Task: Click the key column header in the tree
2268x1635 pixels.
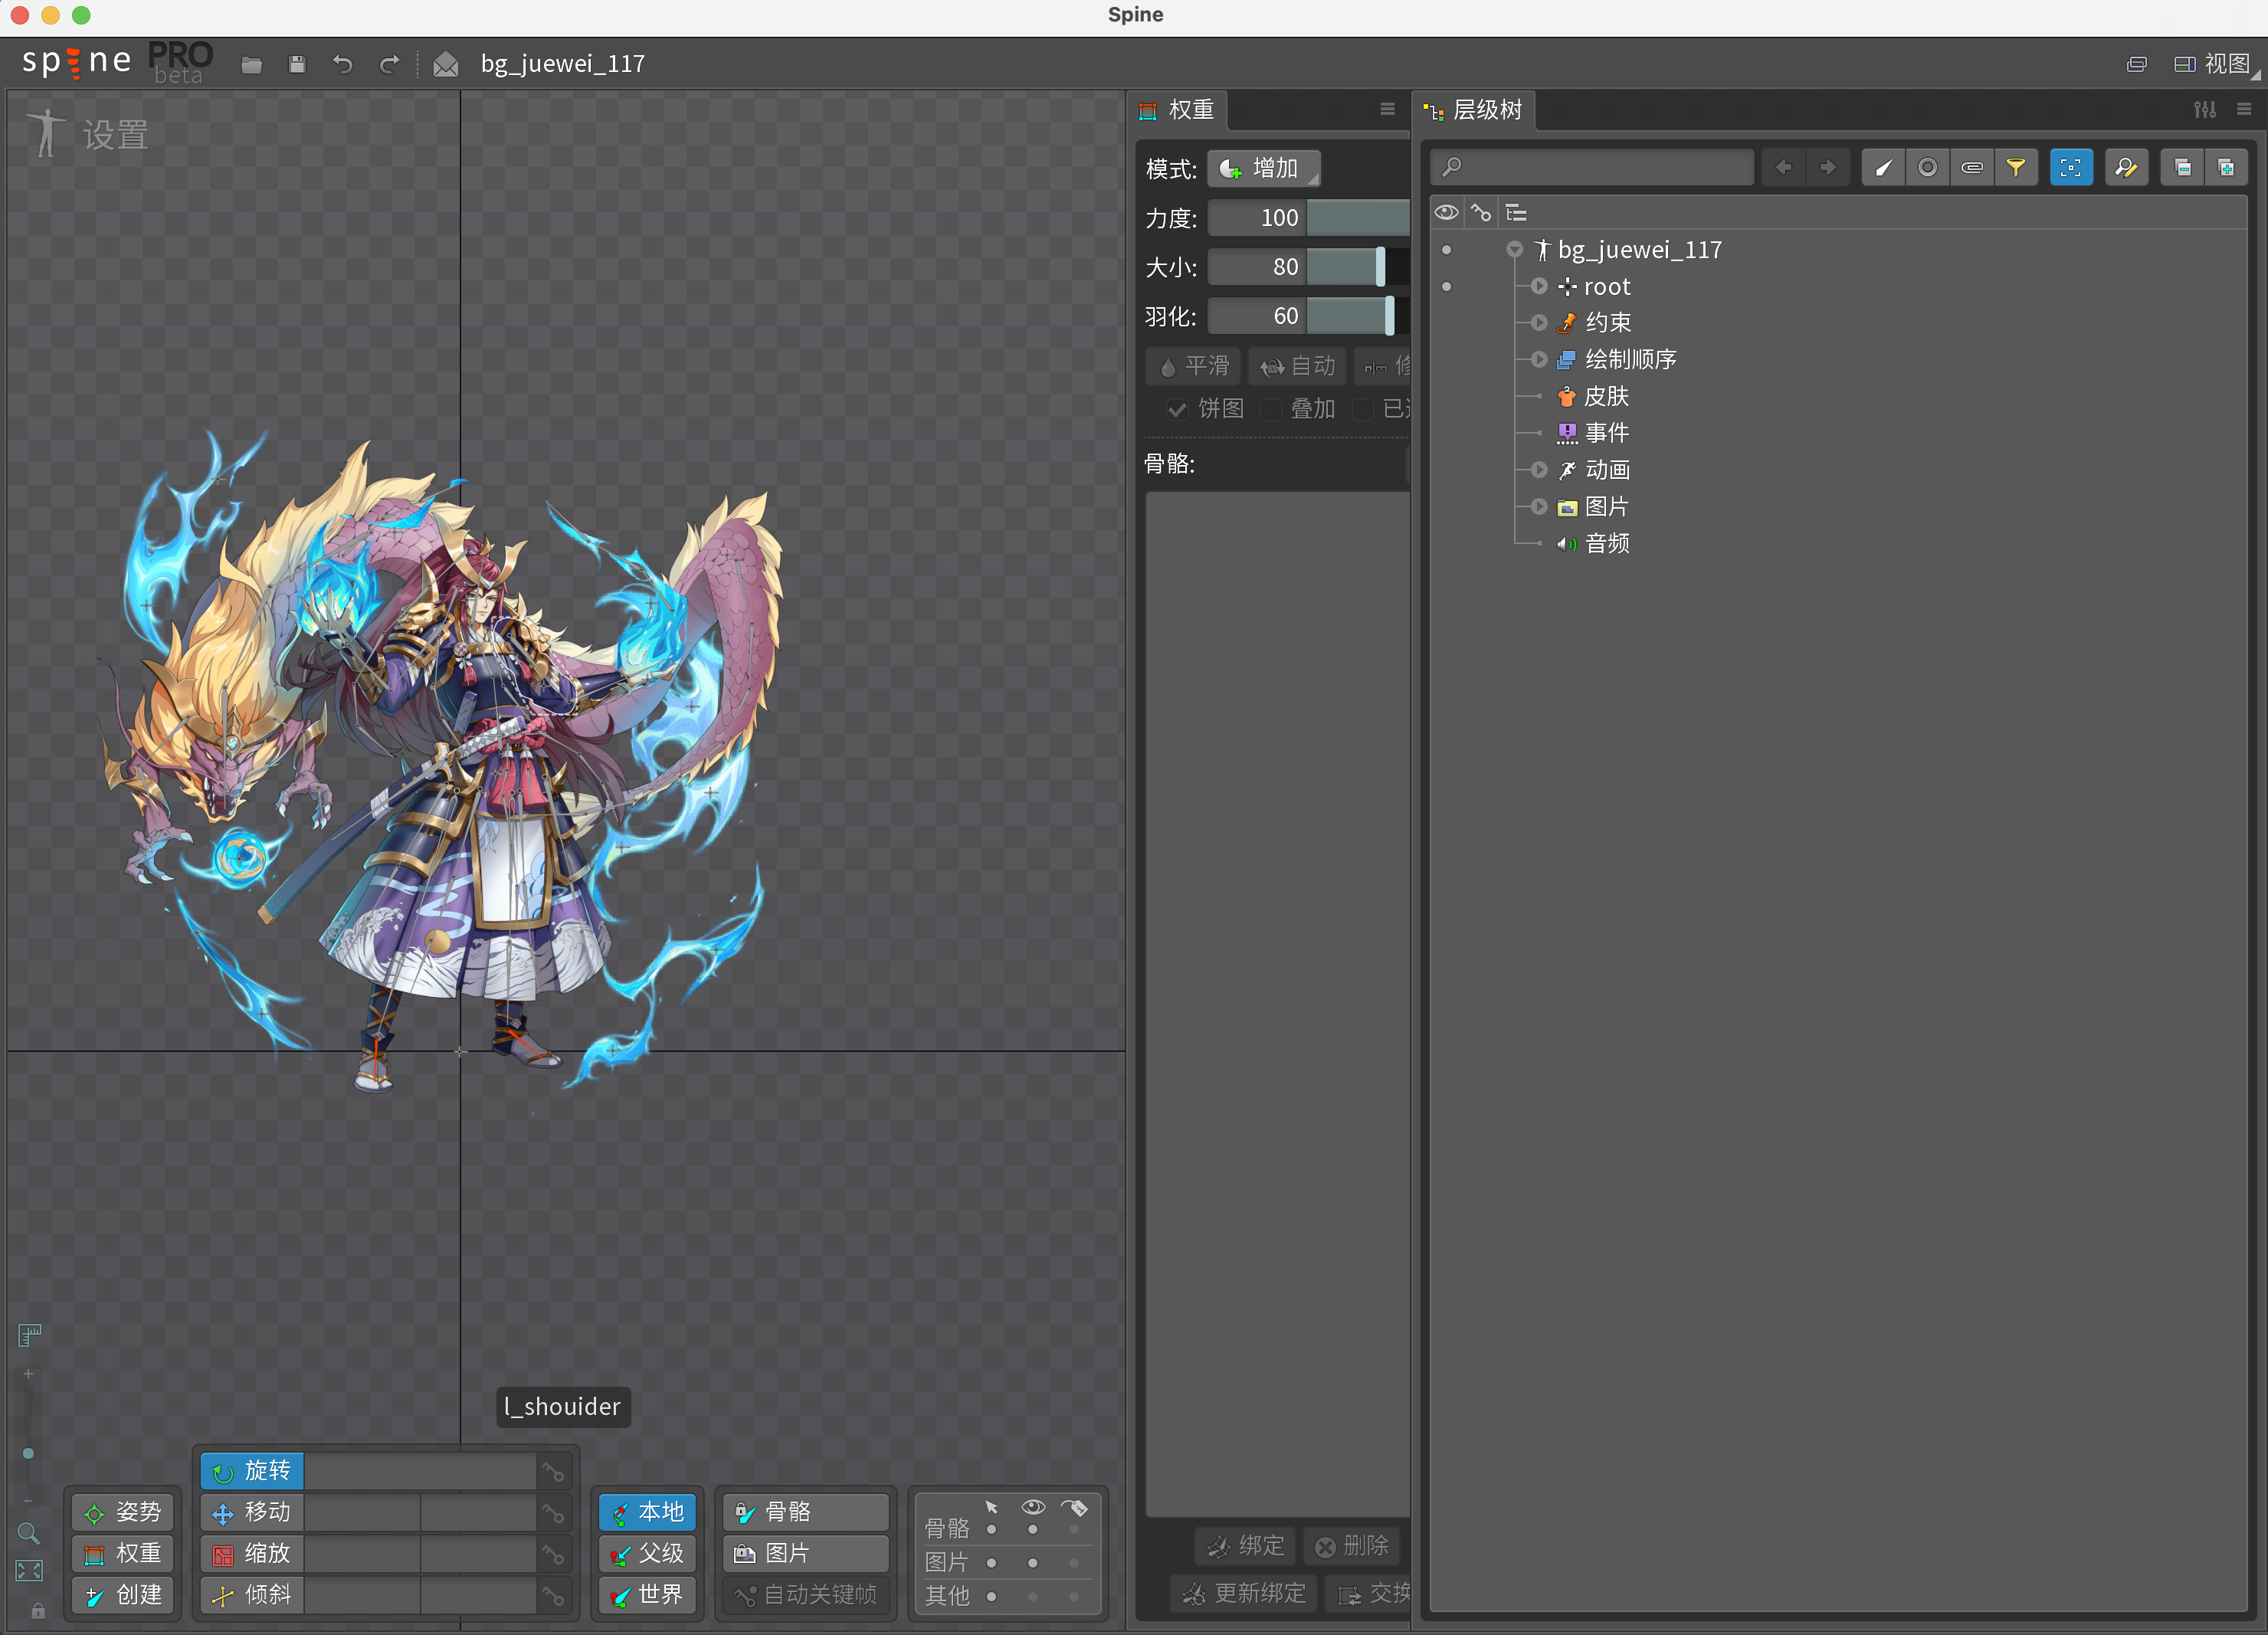Action: pyautogui.click(x=1481, y=213)
